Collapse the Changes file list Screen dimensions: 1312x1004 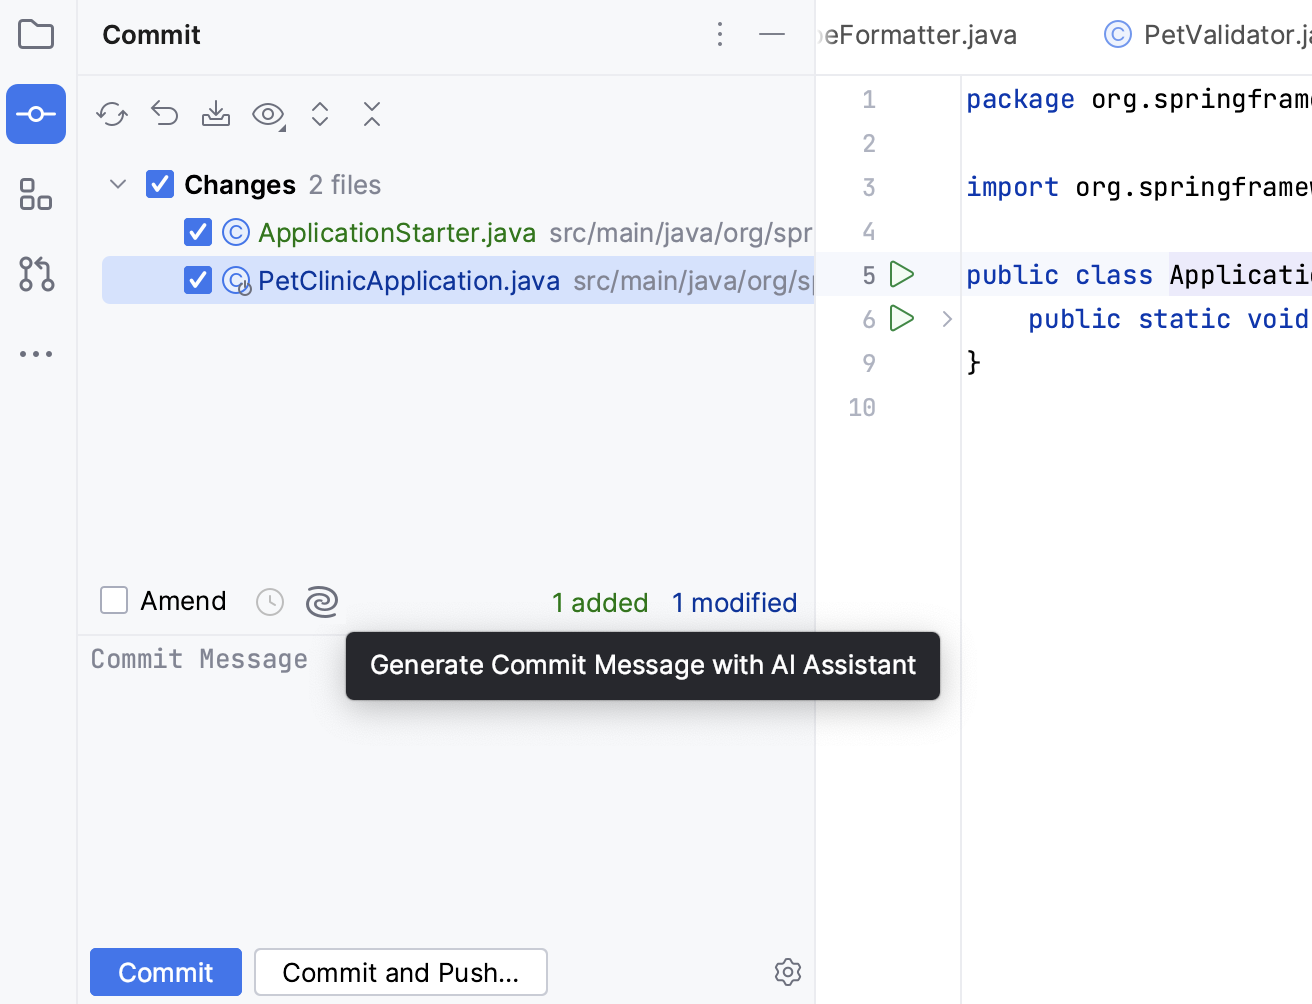pyautogui.click(x=117, y=184)
